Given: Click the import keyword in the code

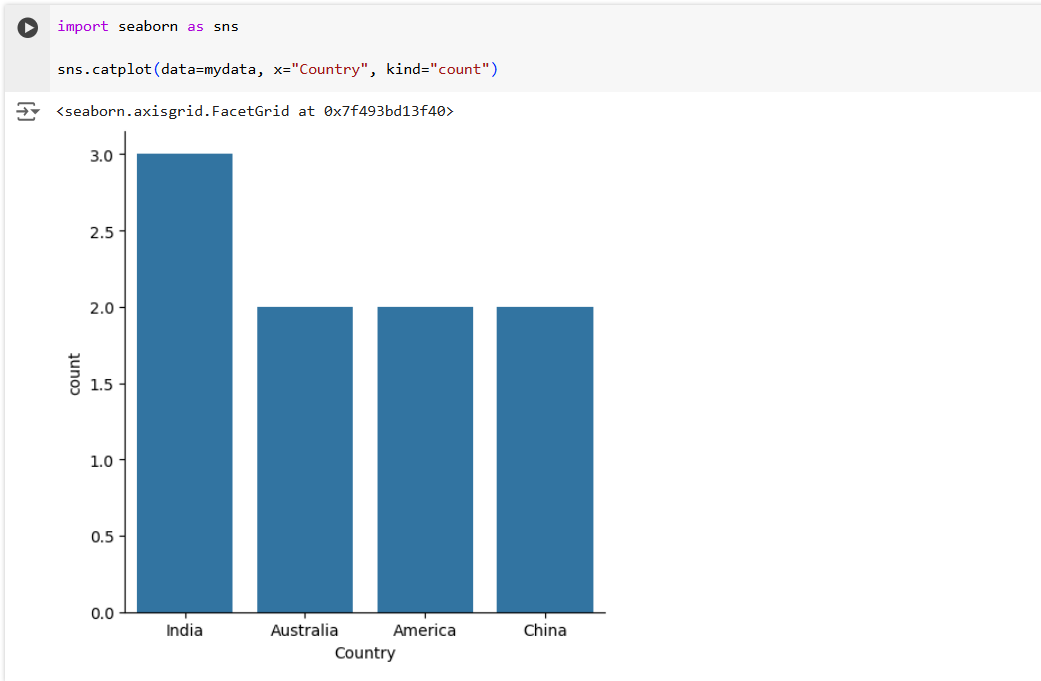Looking at the screenshot, I should click(82, 26).
